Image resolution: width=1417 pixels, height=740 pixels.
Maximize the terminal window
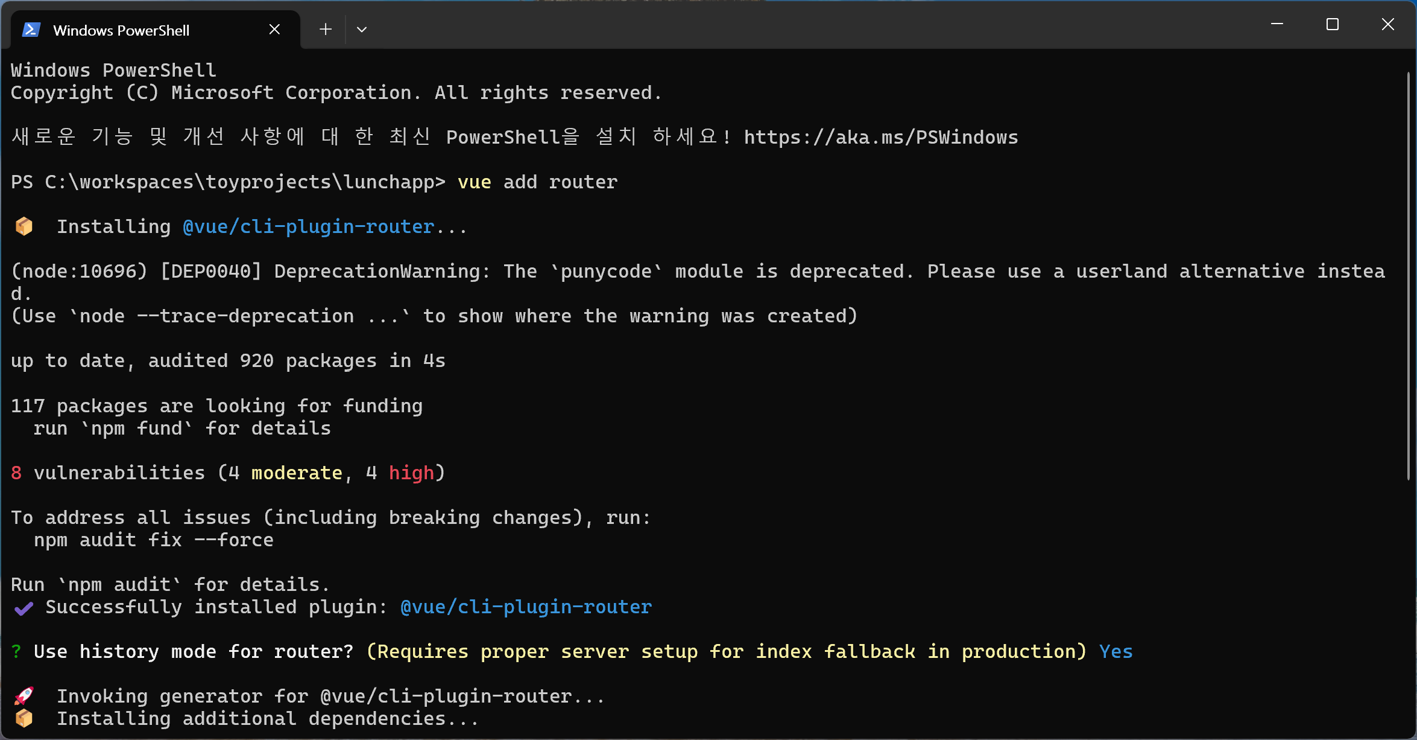click(x=1332, y=24)
